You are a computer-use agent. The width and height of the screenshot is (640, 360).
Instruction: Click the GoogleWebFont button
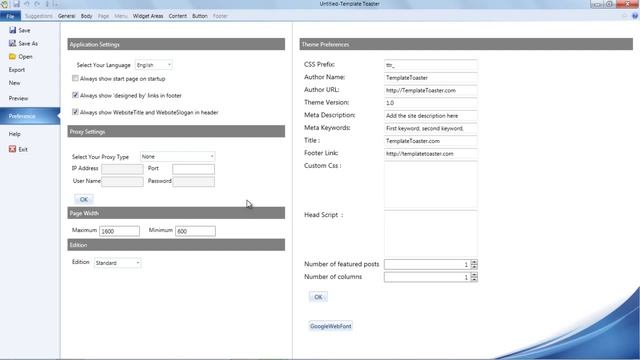coord(331,326)
